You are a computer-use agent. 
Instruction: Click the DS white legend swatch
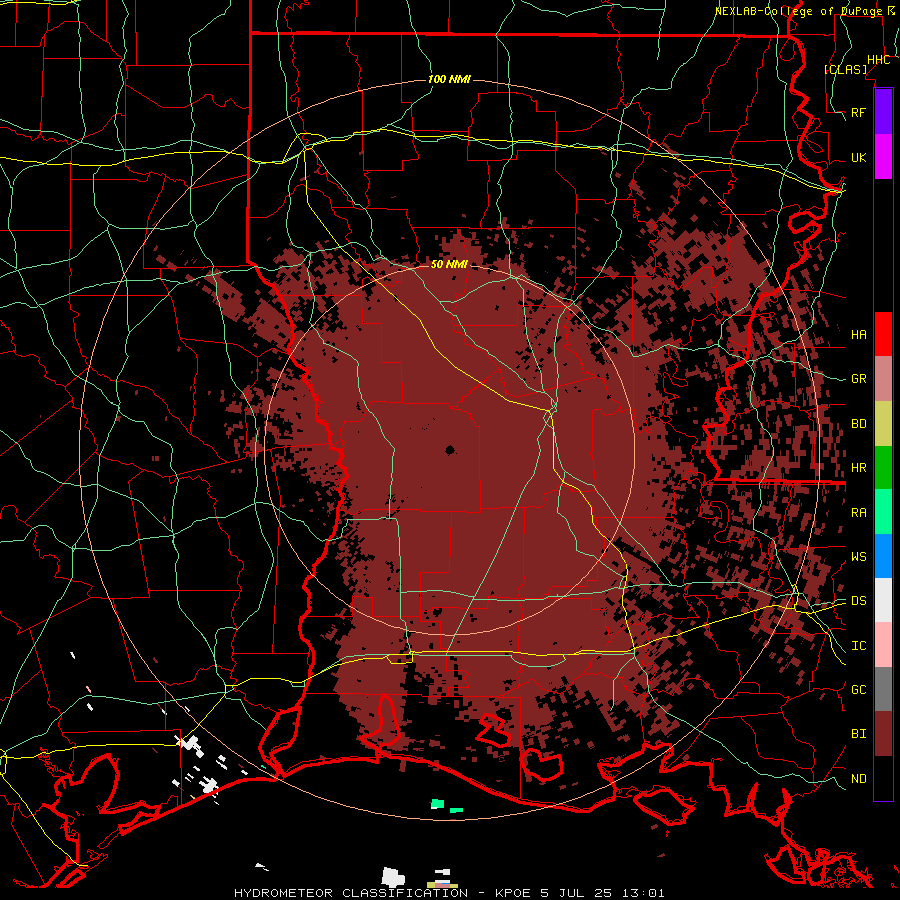883,600
